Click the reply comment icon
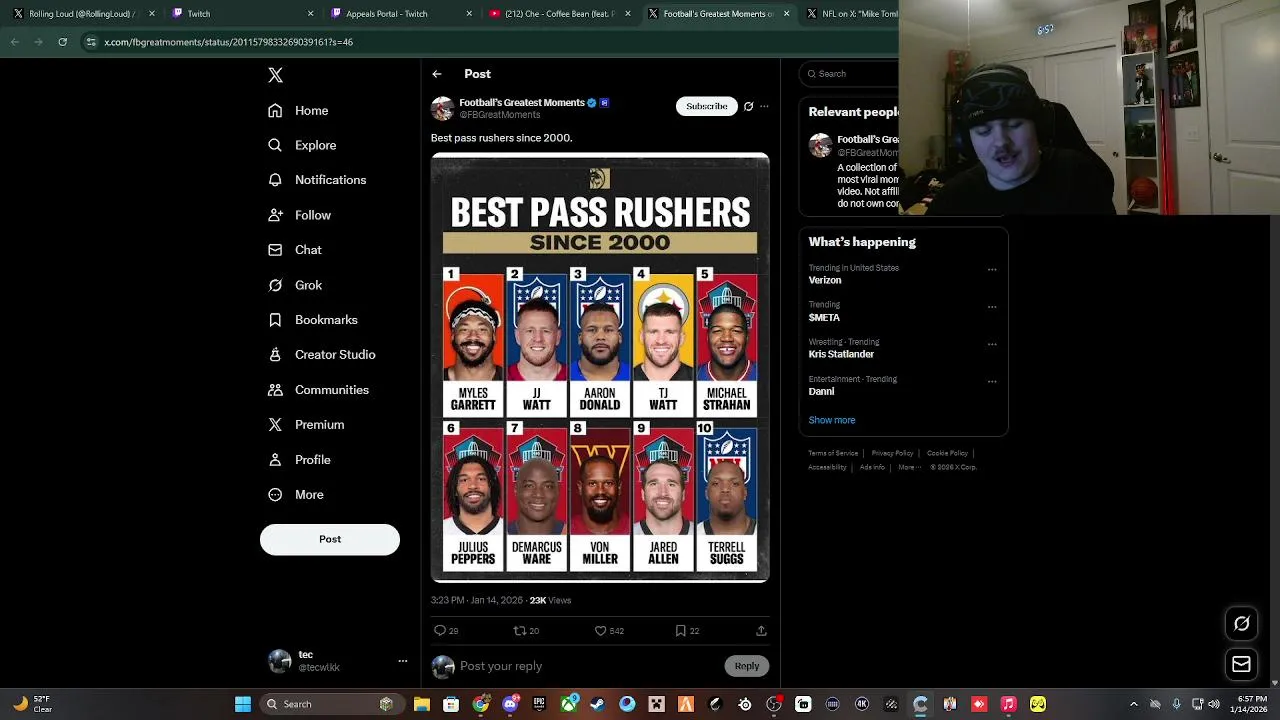Viewport: 1280px width, 720px height. (440, 631)
